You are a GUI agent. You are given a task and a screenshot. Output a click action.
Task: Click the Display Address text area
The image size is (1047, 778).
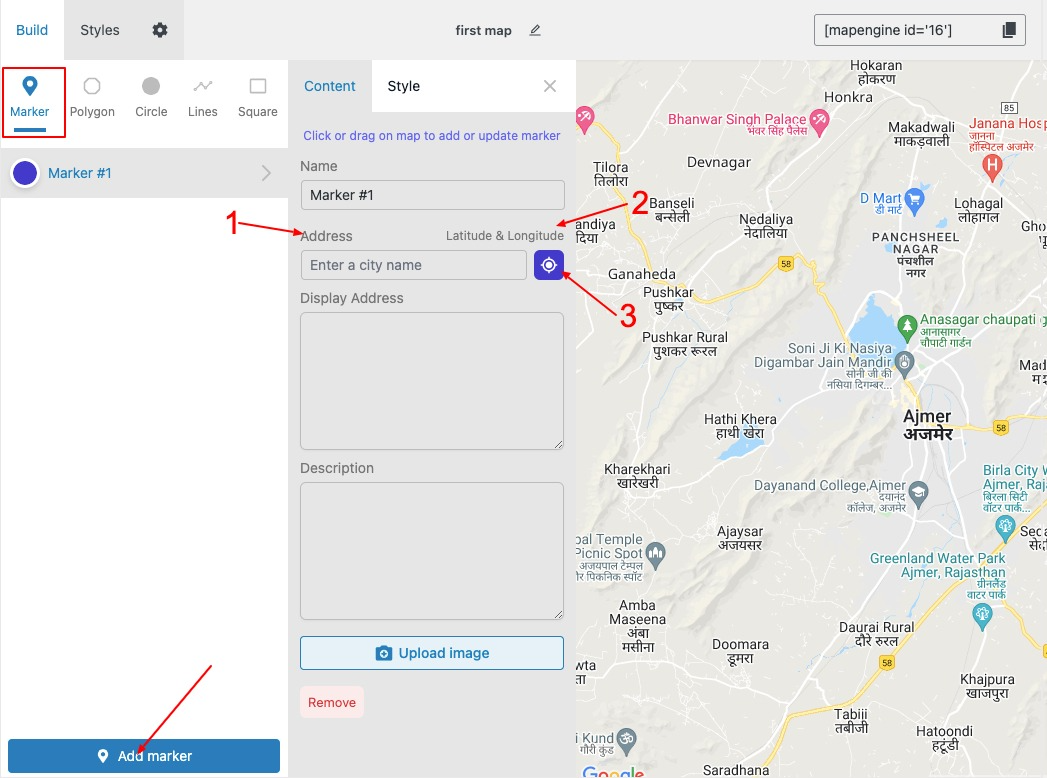coord(432,381)
